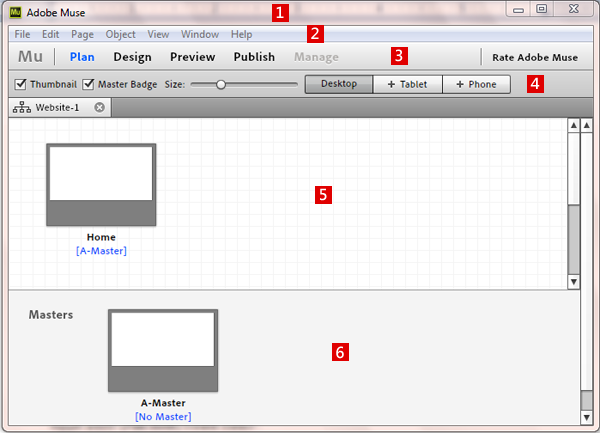
Task: Switch to Preview mode
Action: point(192,57)
